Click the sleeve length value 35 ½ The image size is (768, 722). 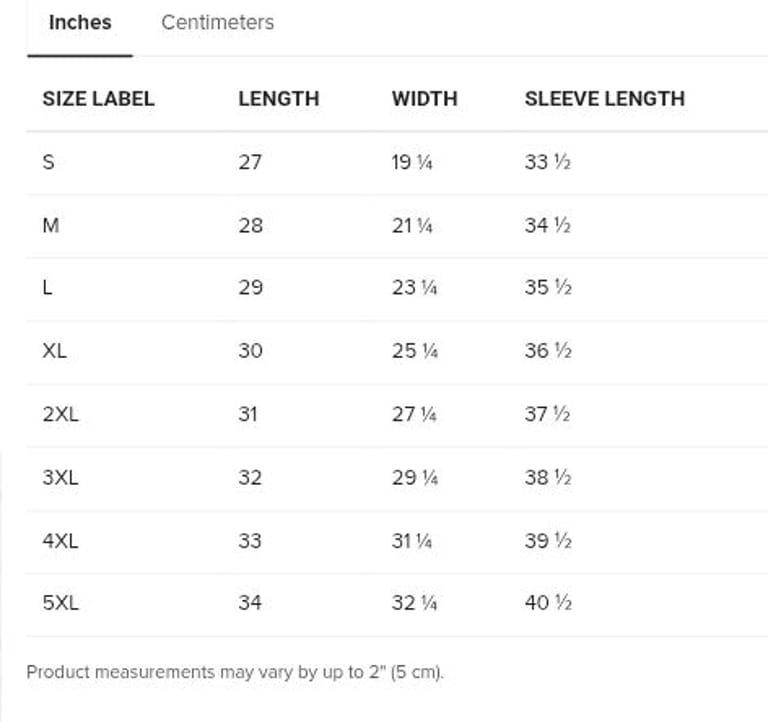point(547,288)
